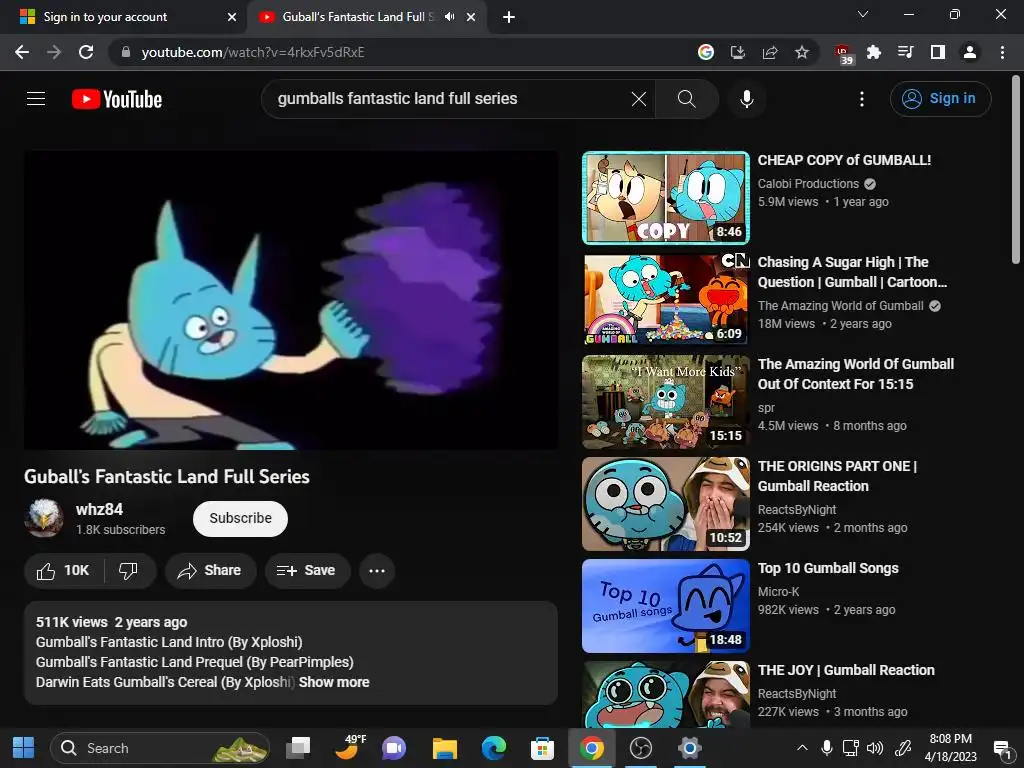Reload the YouTube page
1024x768 pixels.
(x=86, y=52)
